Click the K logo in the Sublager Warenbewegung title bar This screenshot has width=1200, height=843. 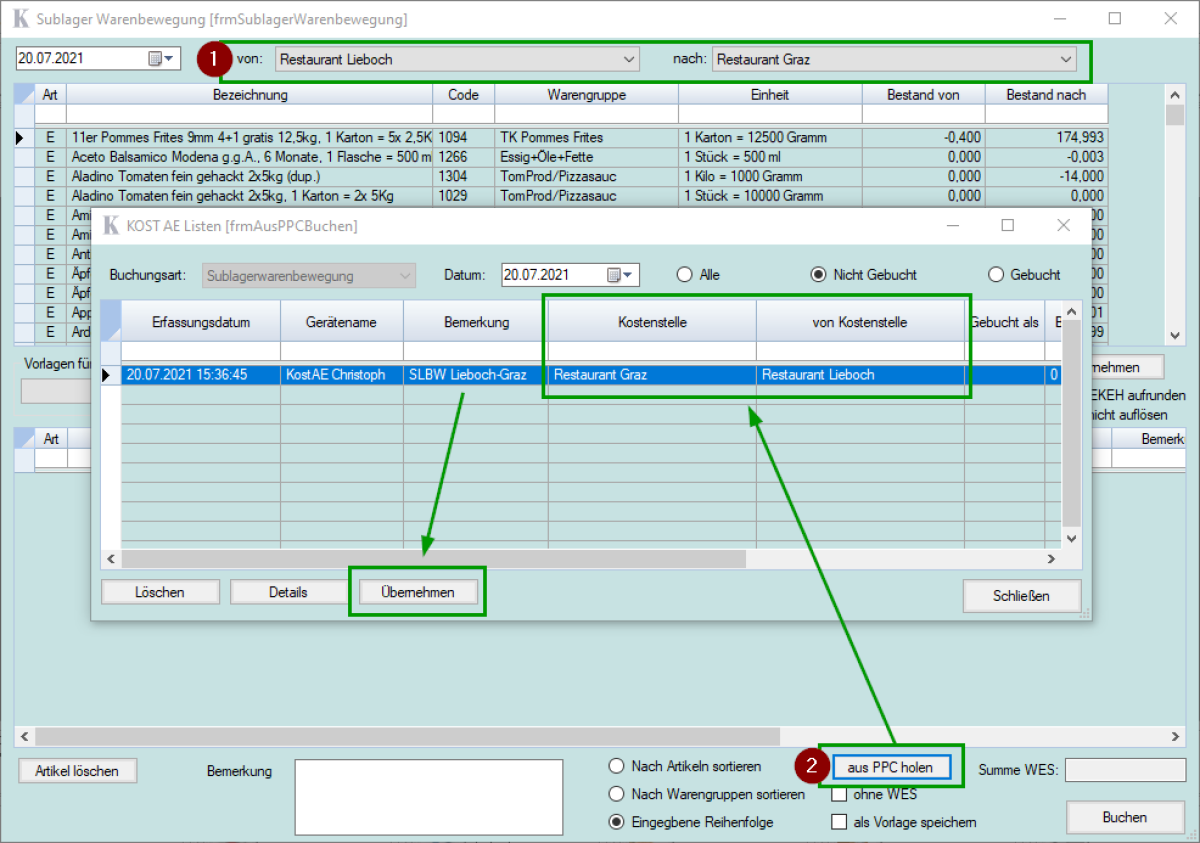pyautogui.click(x=20, y=20)
